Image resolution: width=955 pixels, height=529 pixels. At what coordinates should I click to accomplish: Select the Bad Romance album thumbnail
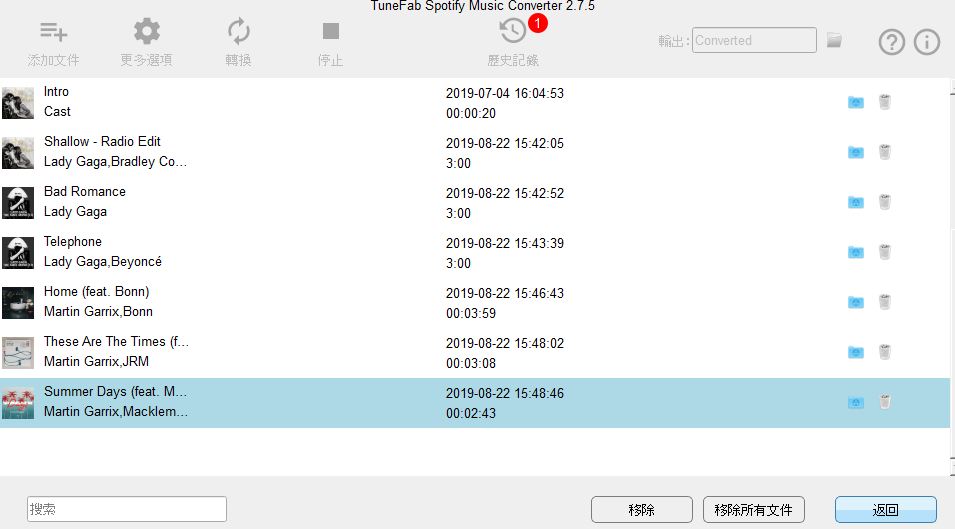point(18,202)
